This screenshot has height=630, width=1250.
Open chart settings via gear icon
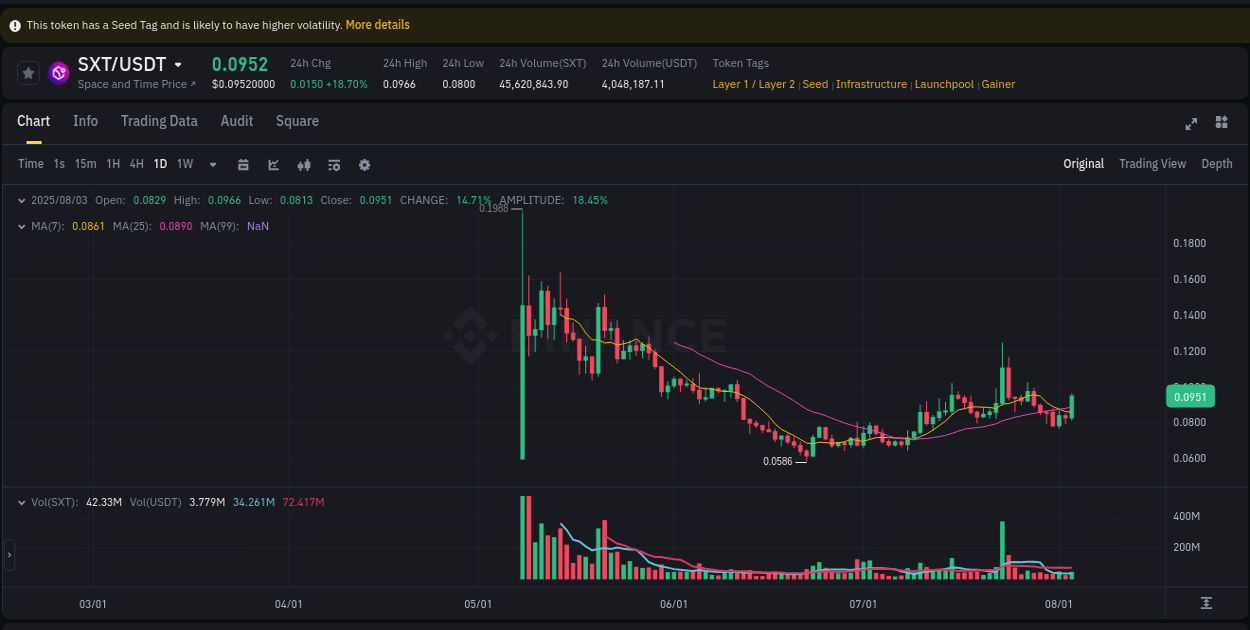tap(364, 164)
